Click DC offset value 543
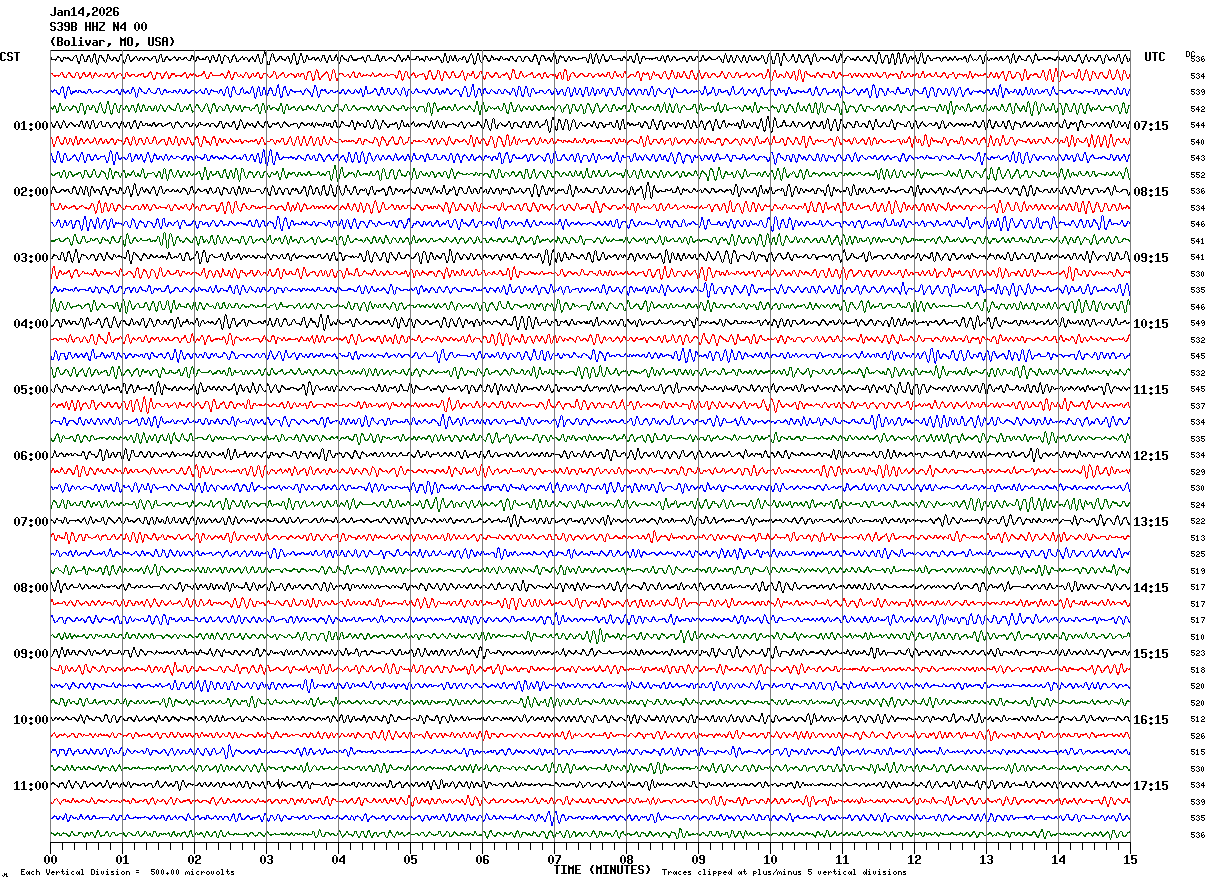This screenshot has height=886, width=1210. [1197, 158]
